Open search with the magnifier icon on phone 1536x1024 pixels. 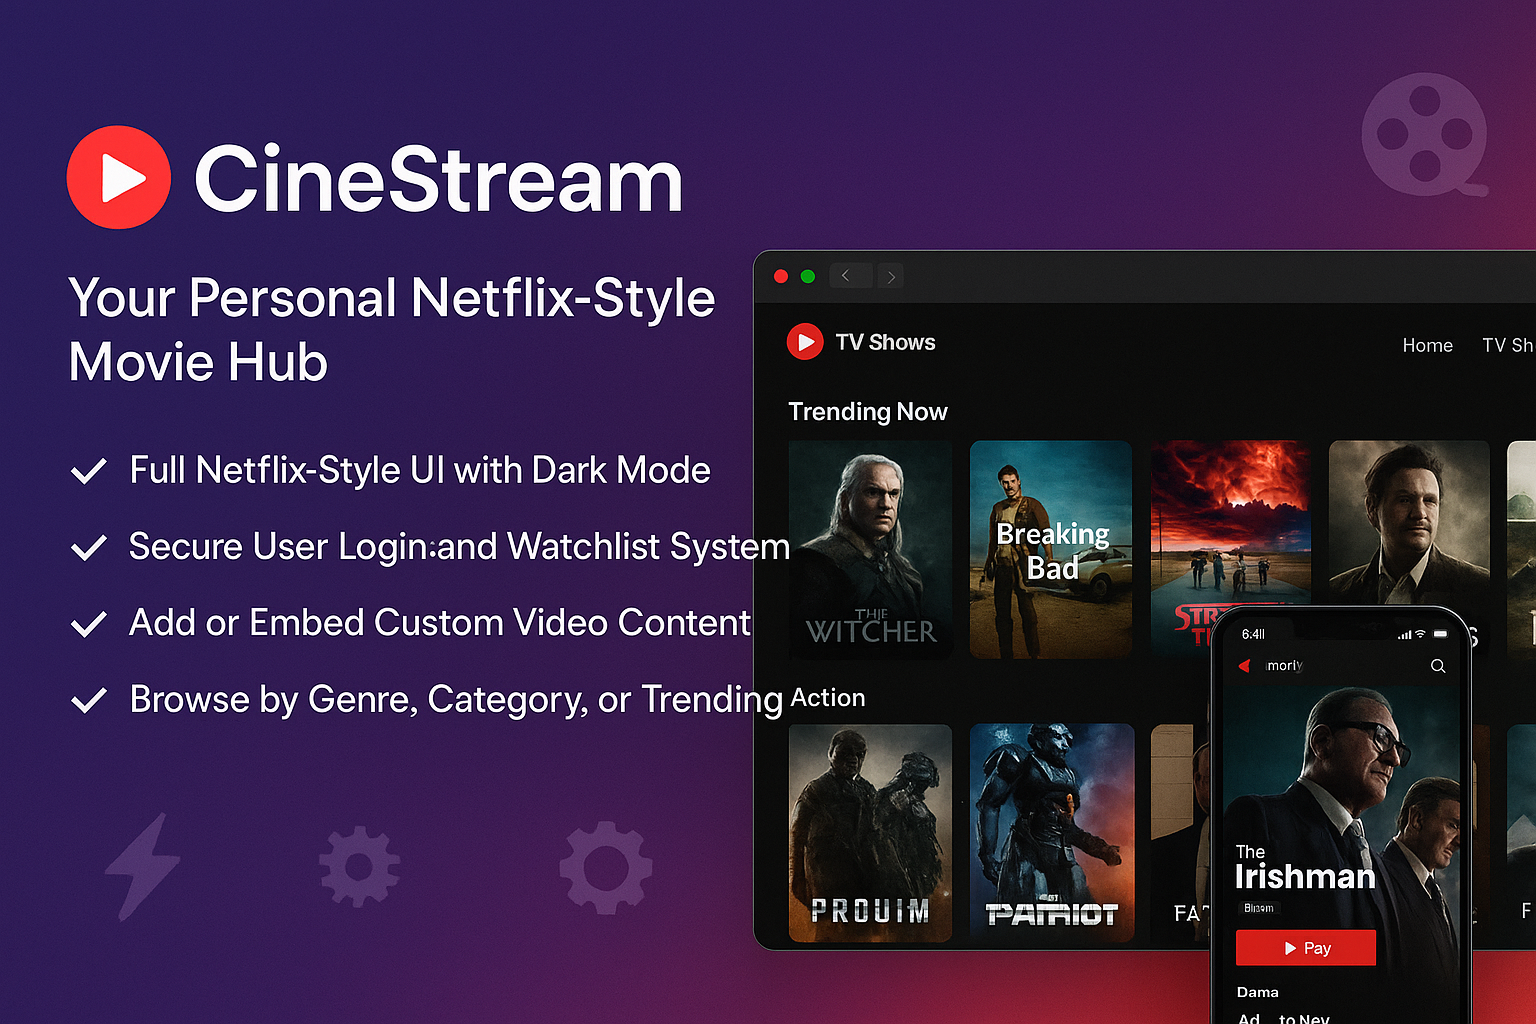pyautogui.click(x=1438, y=666)
